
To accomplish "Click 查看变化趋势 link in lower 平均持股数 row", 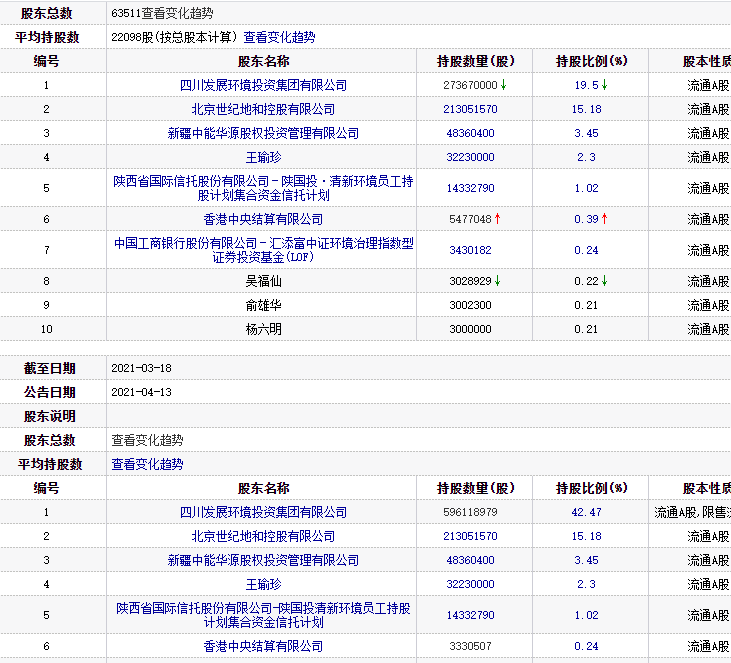I will pos(147,464).
